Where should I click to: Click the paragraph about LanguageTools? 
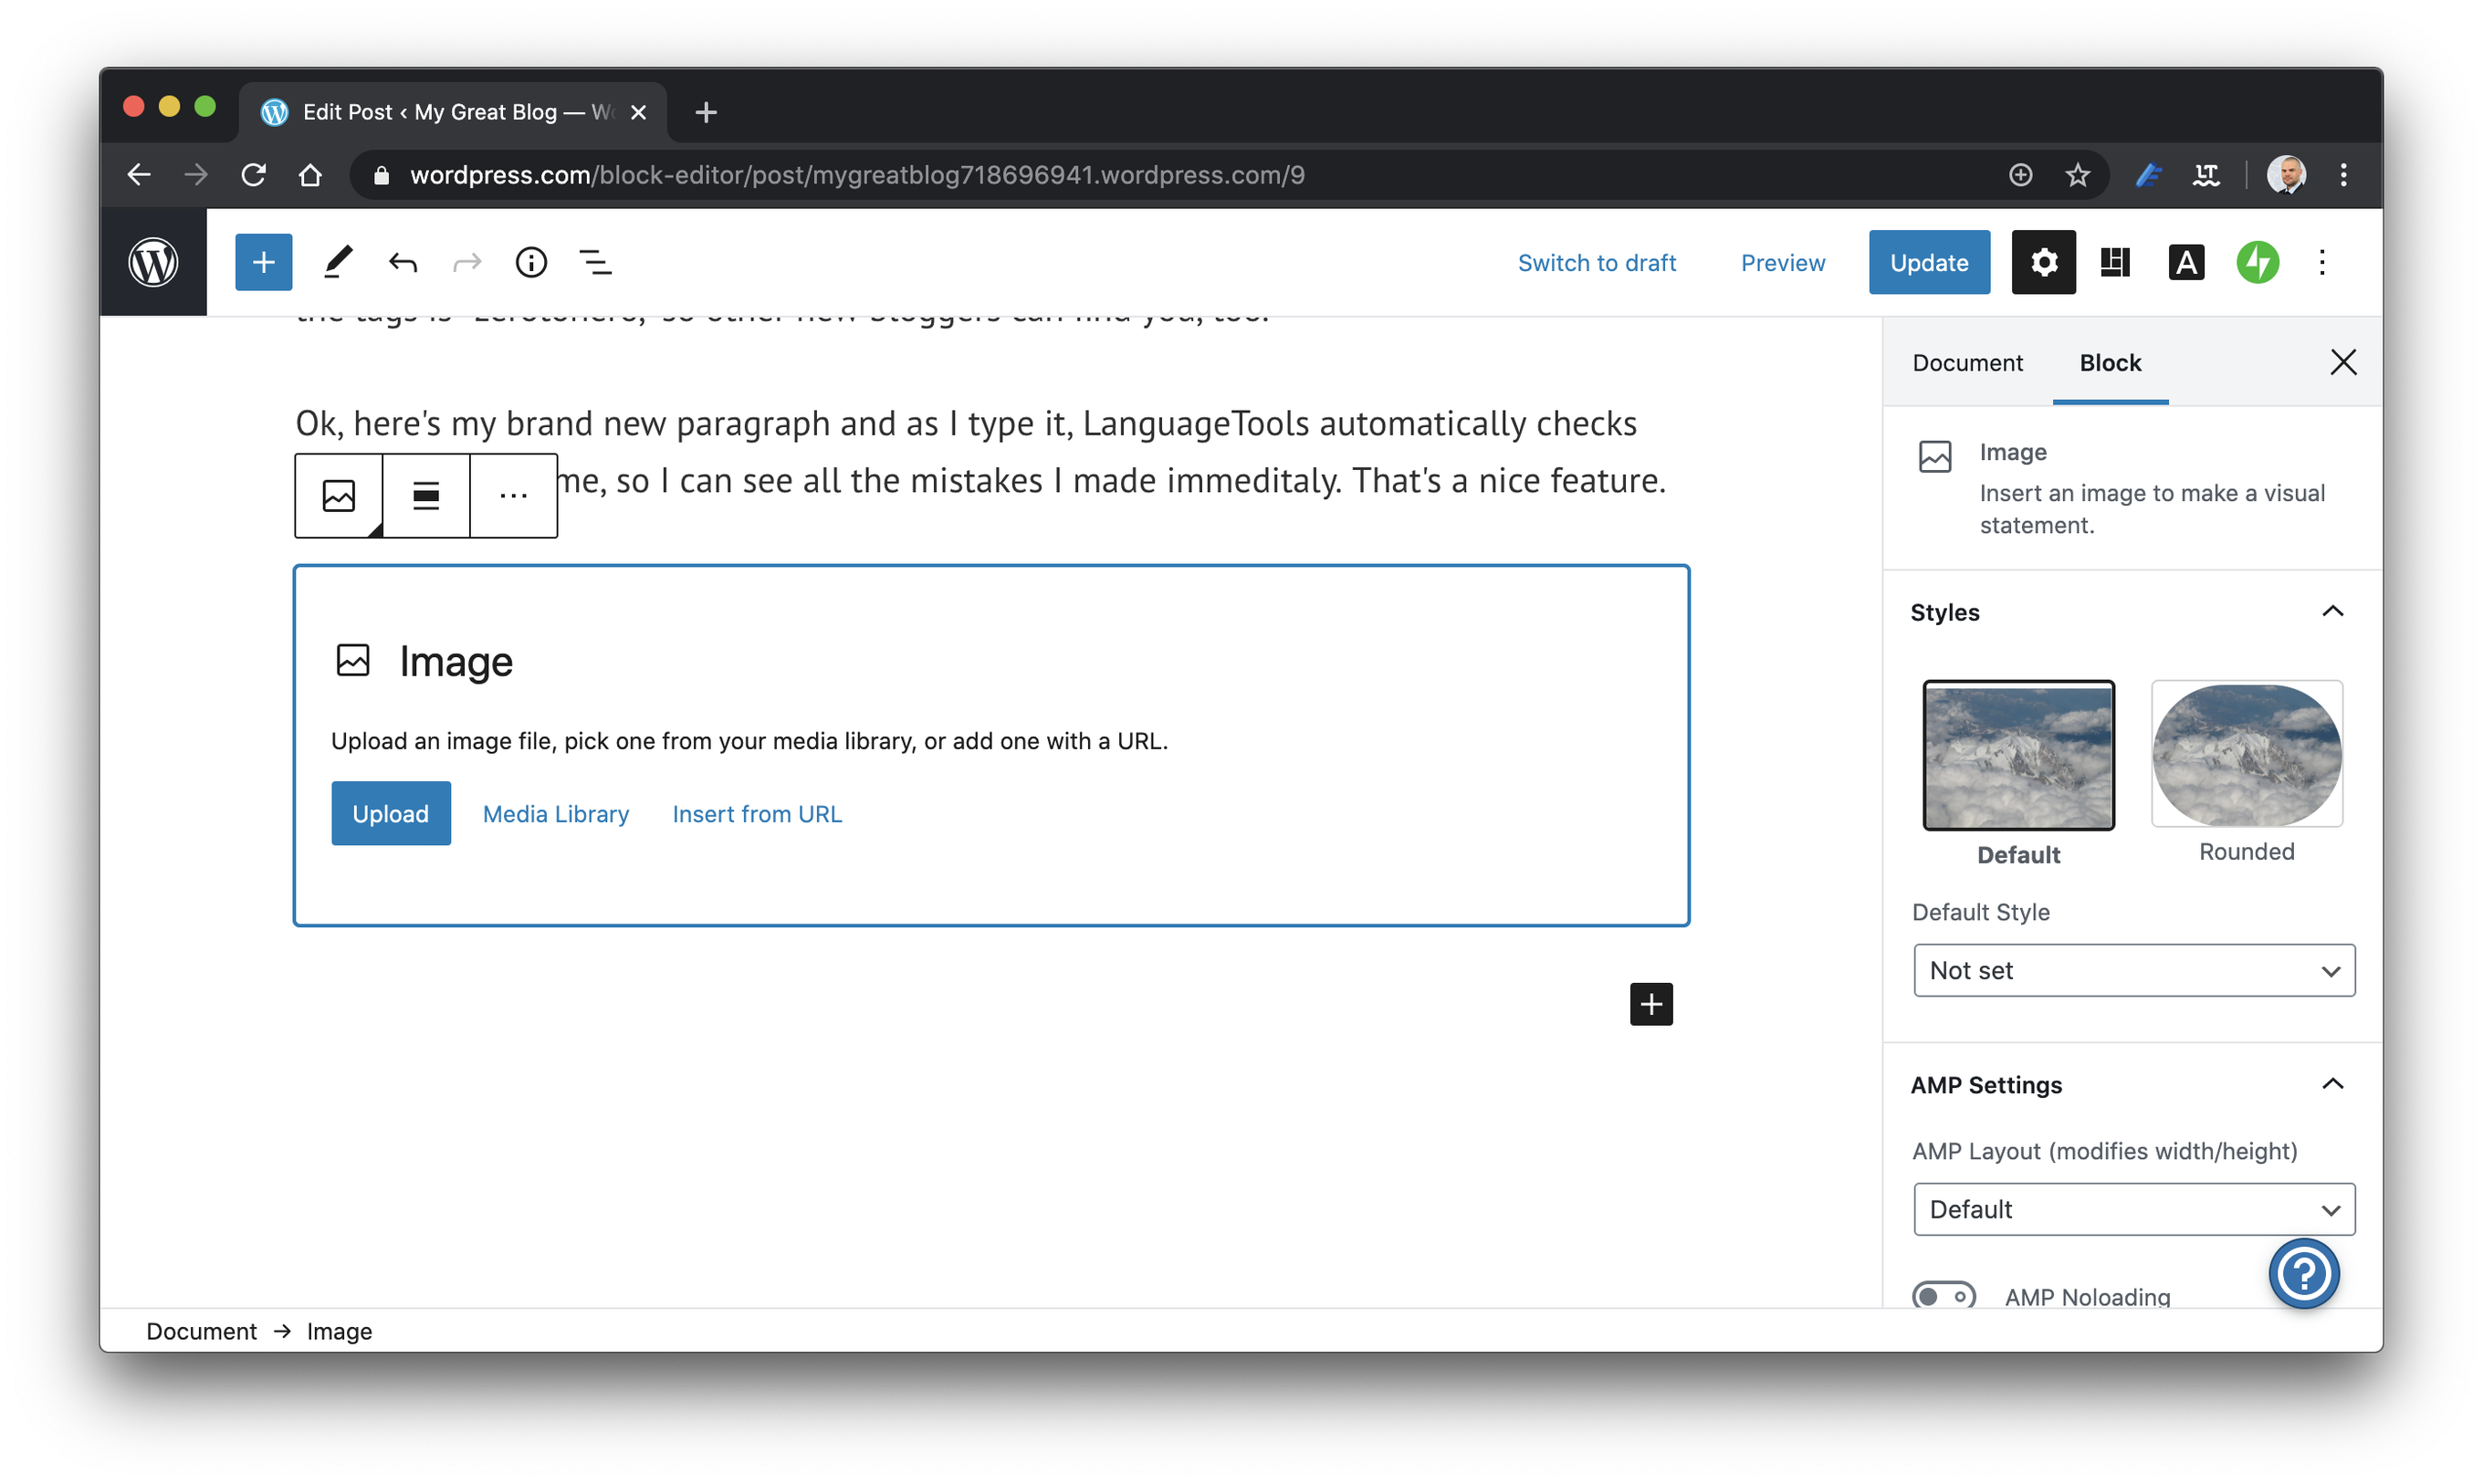980,452
